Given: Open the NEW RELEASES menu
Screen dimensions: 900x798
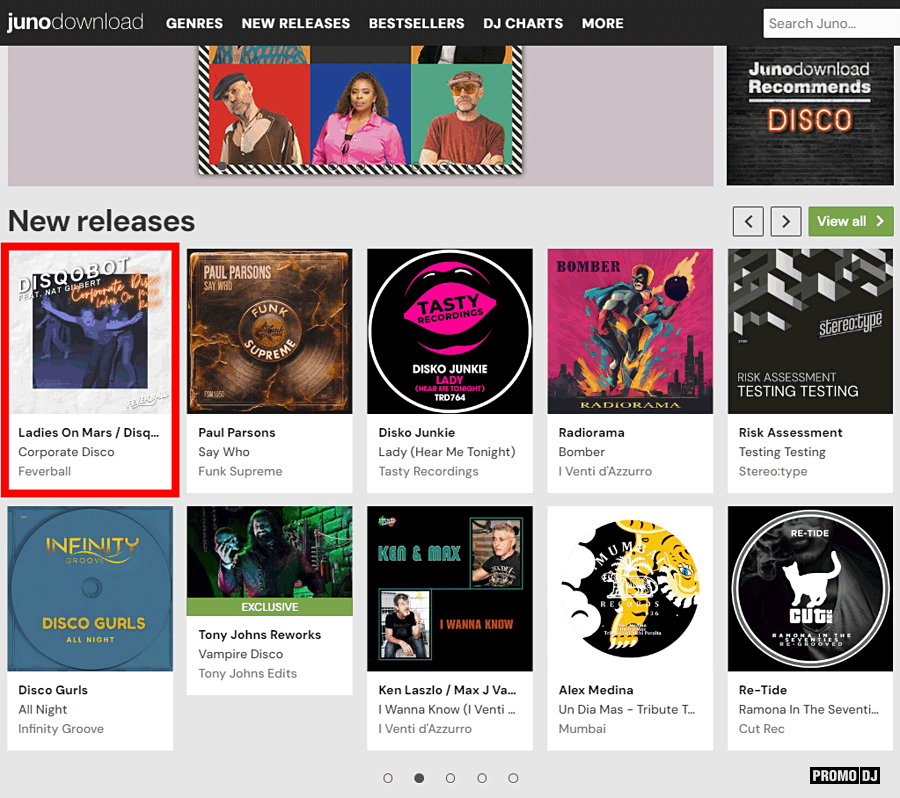Looking at the screenshot, I should pos(296,24).
